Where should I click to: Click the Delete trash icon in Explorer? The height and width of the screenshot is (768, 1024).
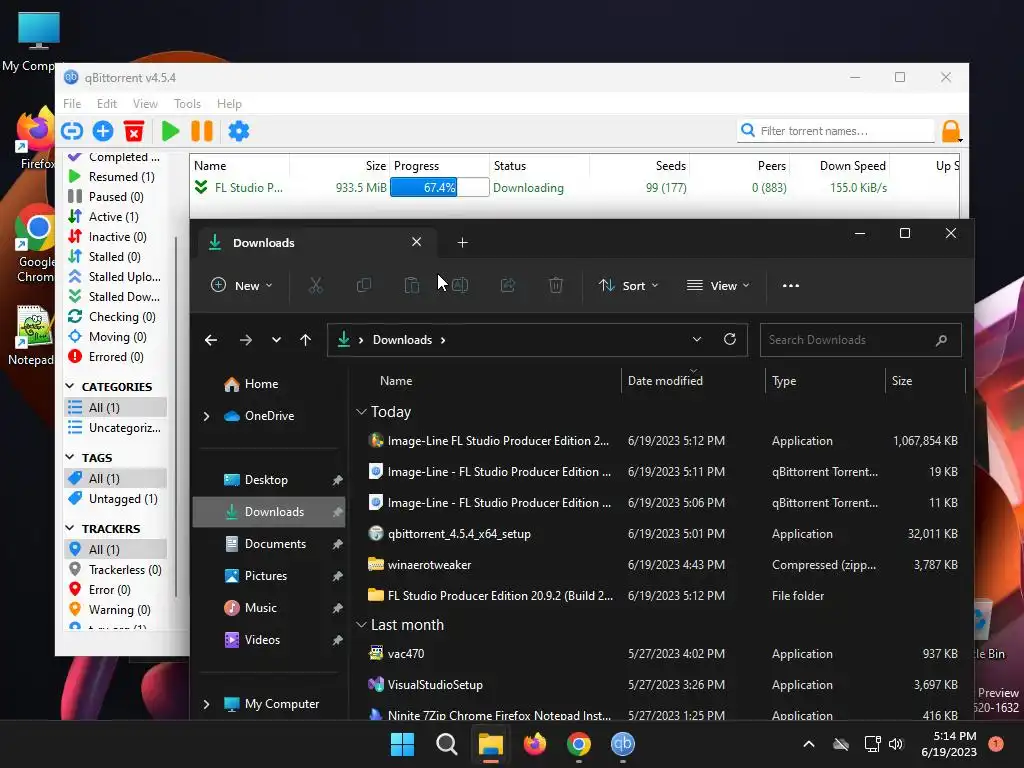[556, 285]
